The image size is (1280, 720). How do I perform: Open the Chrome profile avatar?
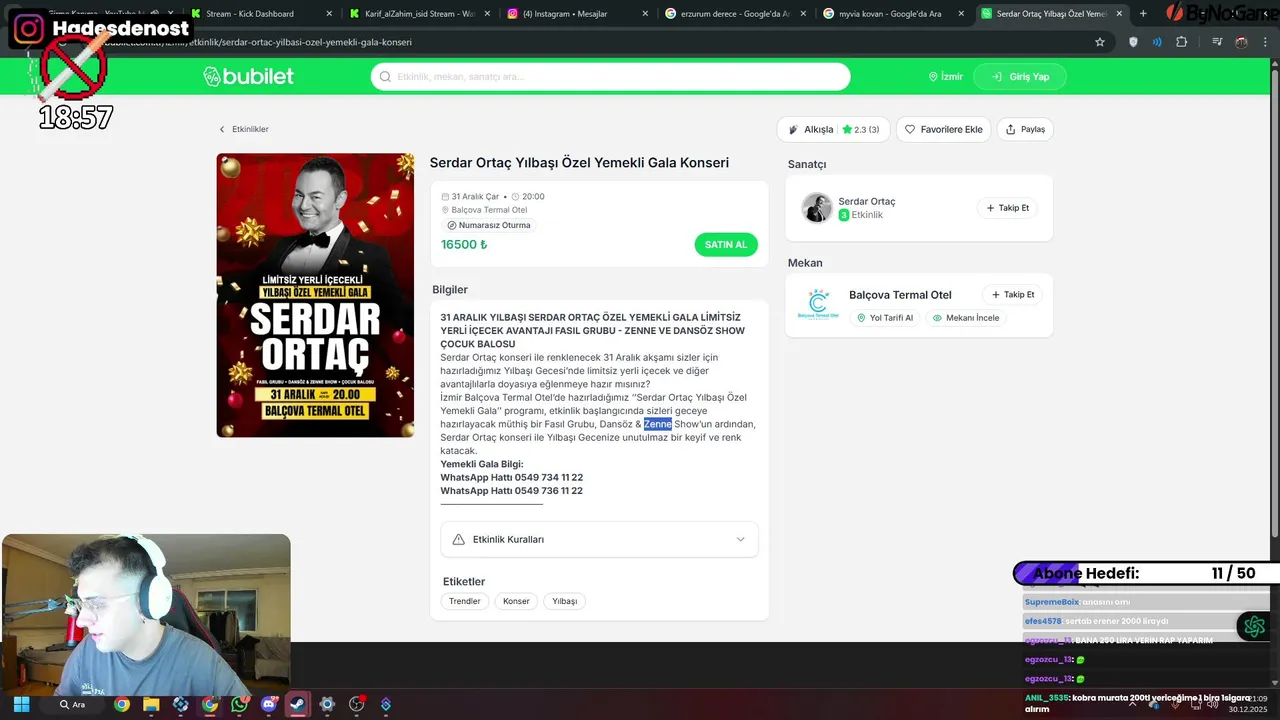point(1241,42)
